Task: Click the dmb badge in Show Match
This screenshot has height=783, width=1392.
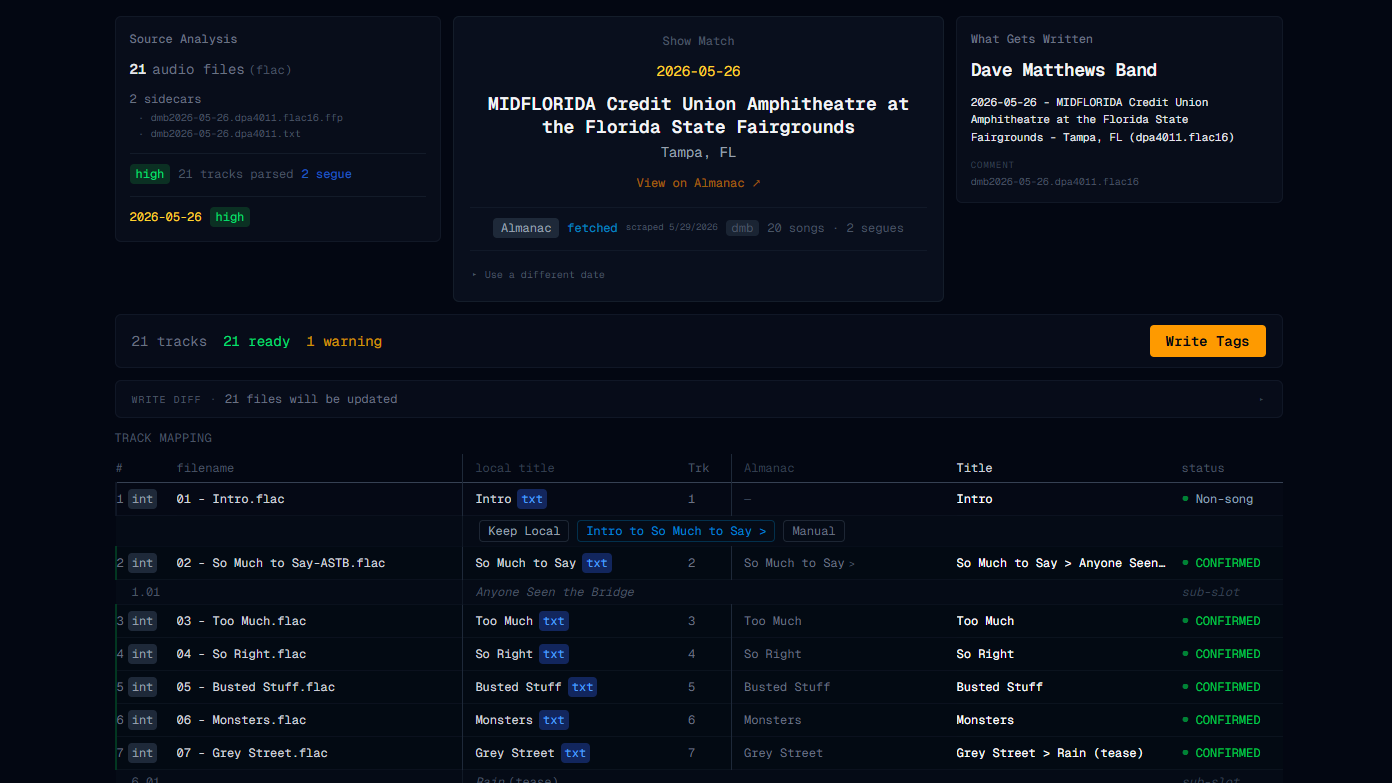Action: click(741, 228)
